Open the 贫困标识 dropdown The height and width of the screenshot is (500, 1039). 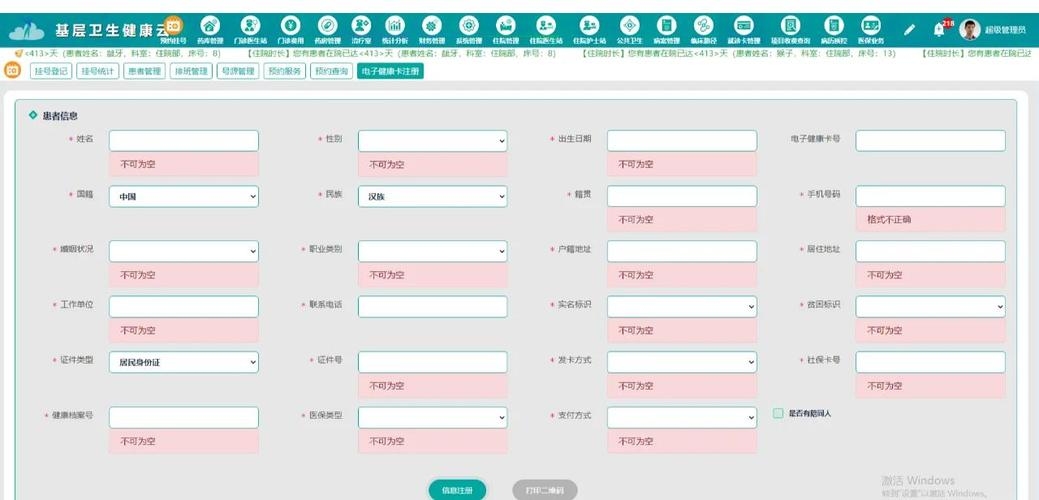[930, 307]
